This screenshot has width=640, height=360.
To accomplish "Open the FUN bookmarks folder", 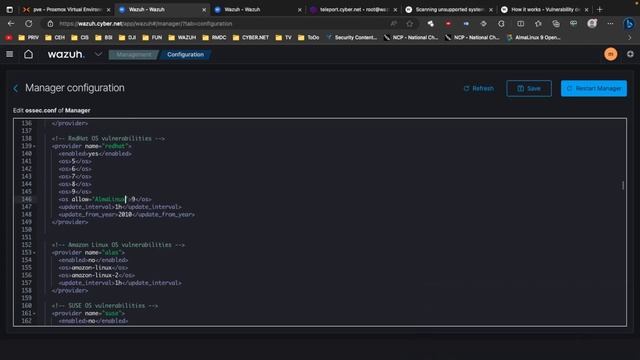I will coord(152,38).
